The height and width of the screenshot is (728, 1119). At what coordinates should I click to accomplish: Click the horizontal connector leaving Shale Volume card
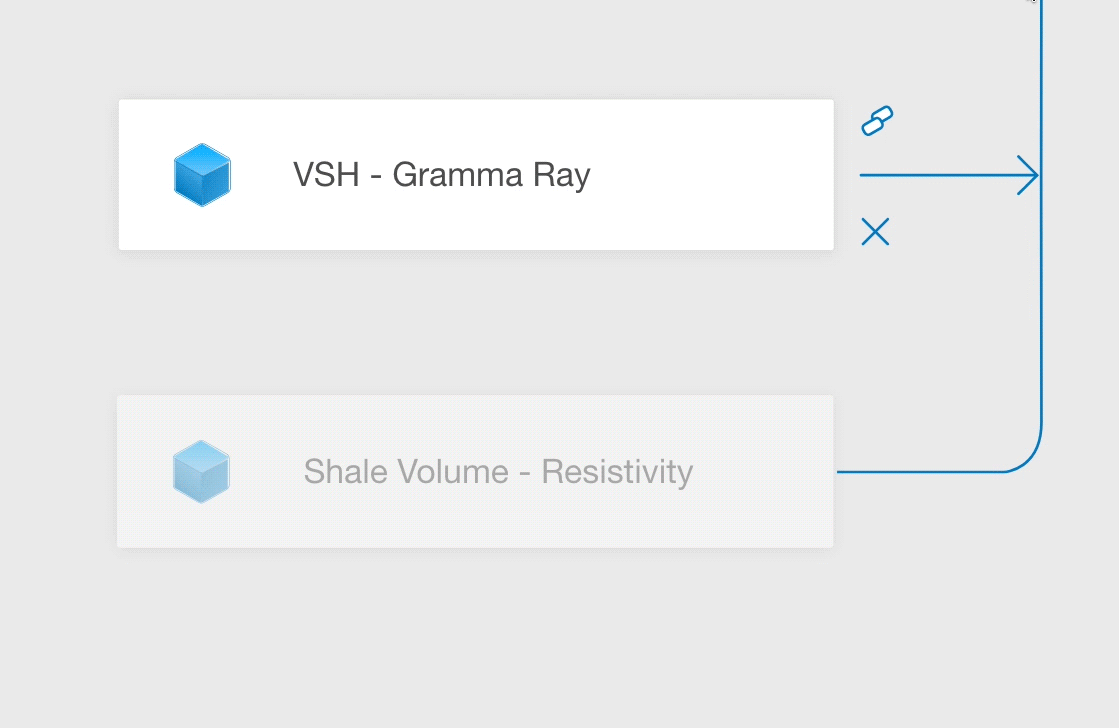tap(921, 472)
